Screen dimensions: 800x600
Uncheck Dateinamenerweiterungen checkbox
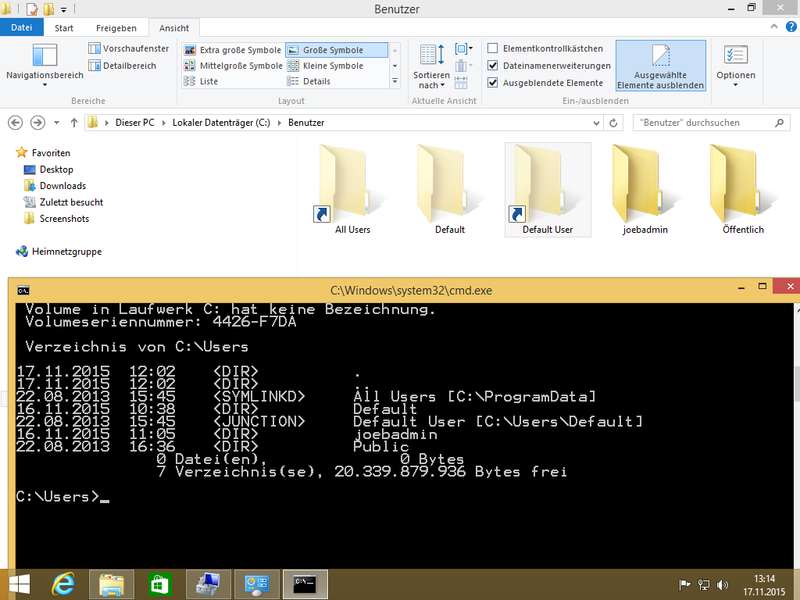point(493,66)
